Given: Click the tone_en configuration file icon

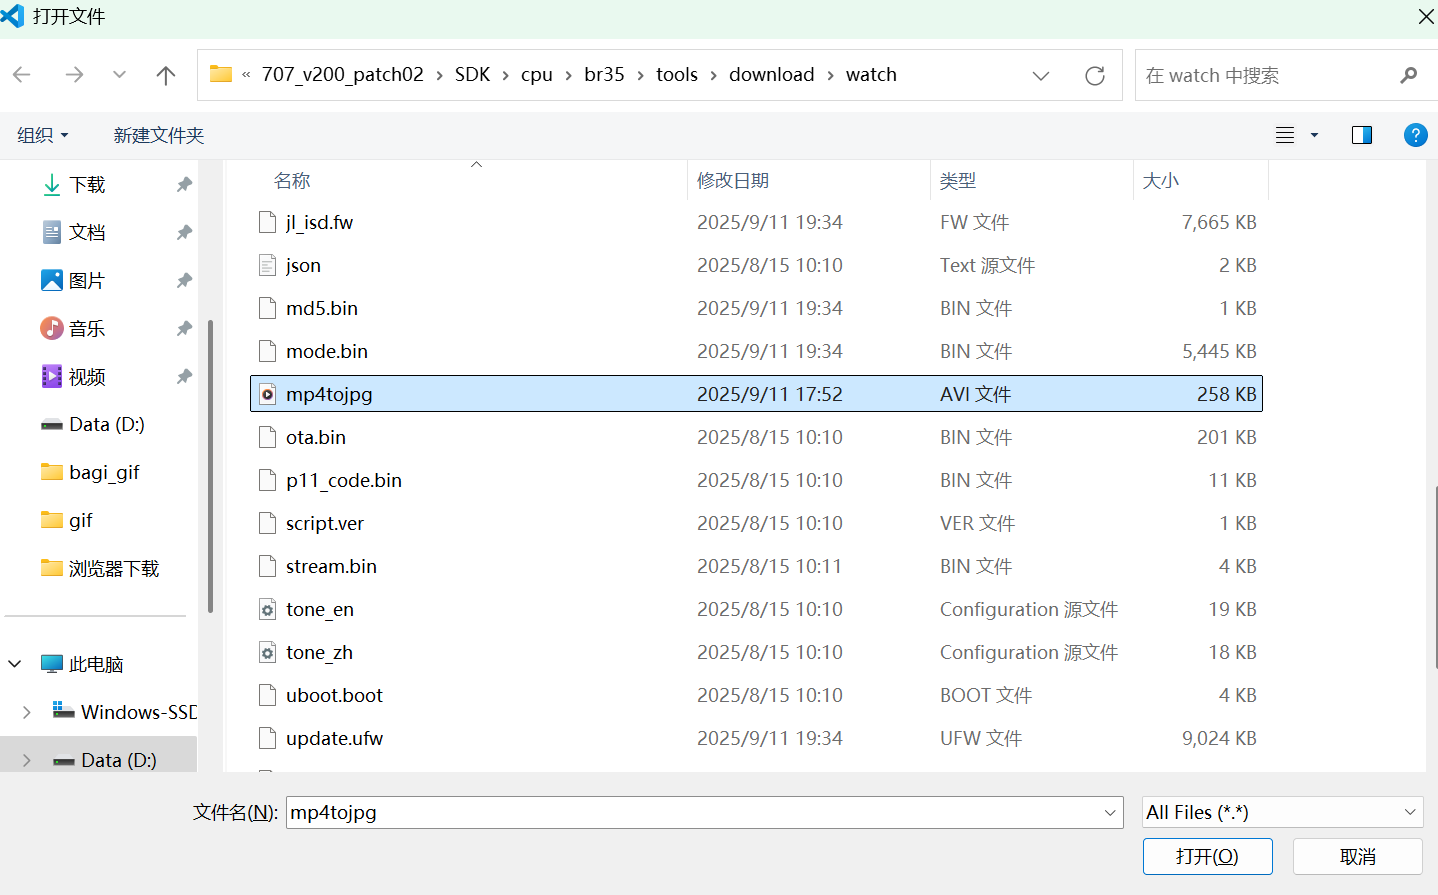Looking at the screenshot, I should (267, 609).
